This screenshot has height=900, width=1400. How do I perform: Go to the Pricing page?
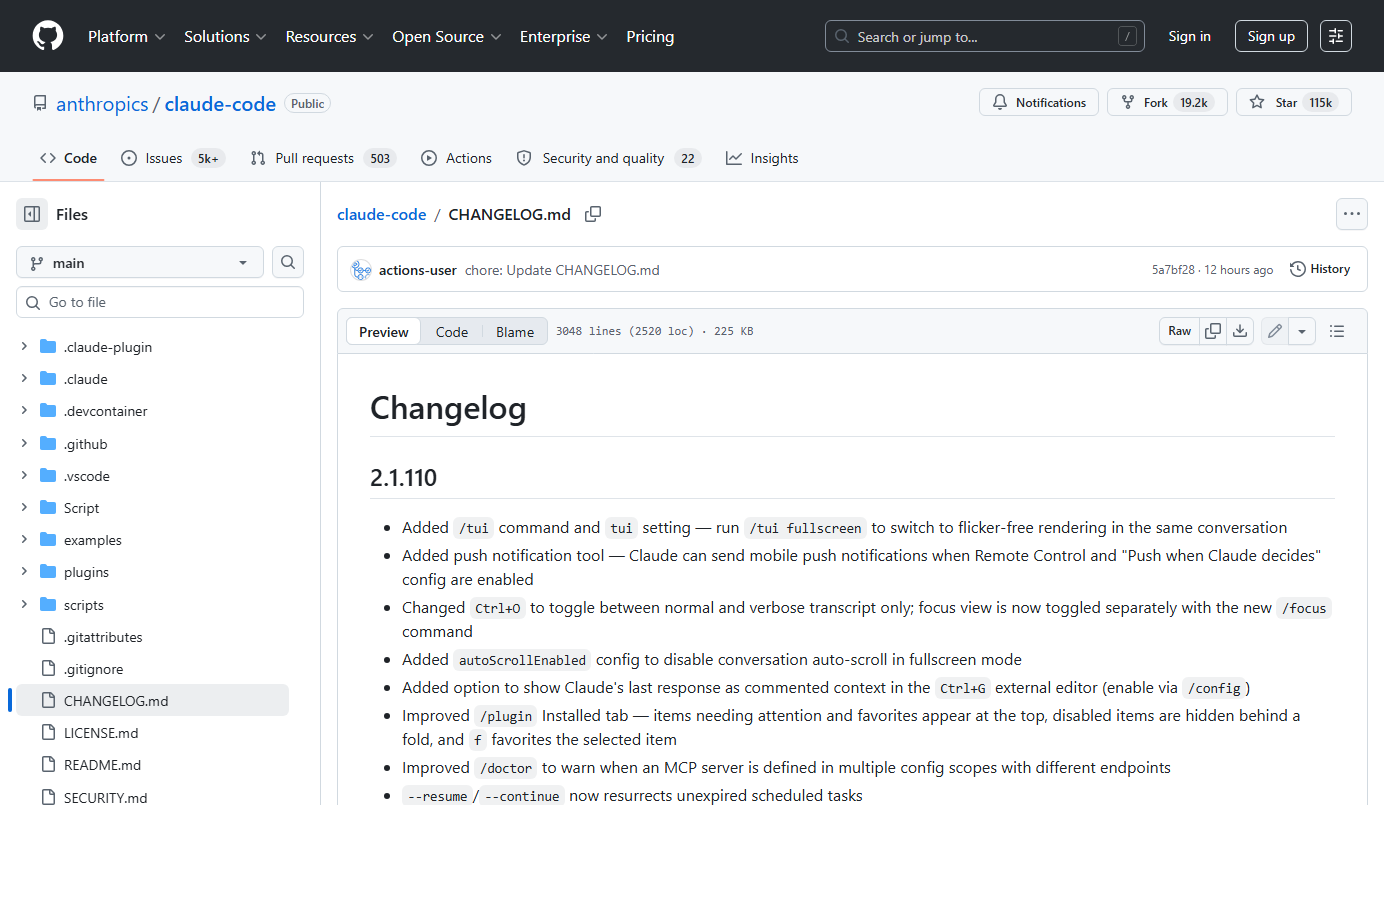tap(650, 36)
